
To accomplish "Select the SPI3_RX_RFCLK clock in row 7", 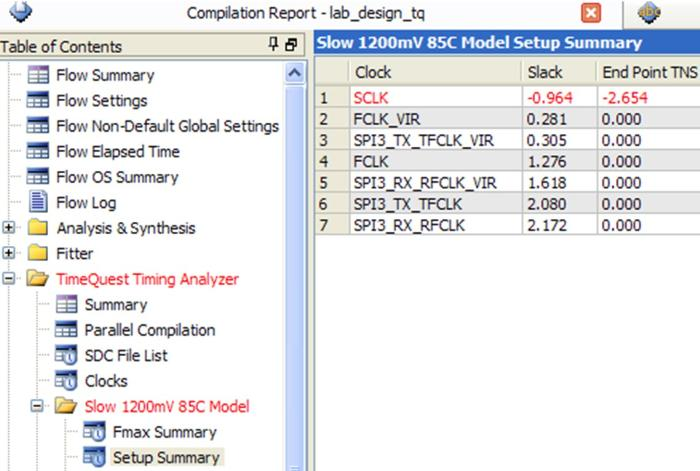I will [436, 225].
